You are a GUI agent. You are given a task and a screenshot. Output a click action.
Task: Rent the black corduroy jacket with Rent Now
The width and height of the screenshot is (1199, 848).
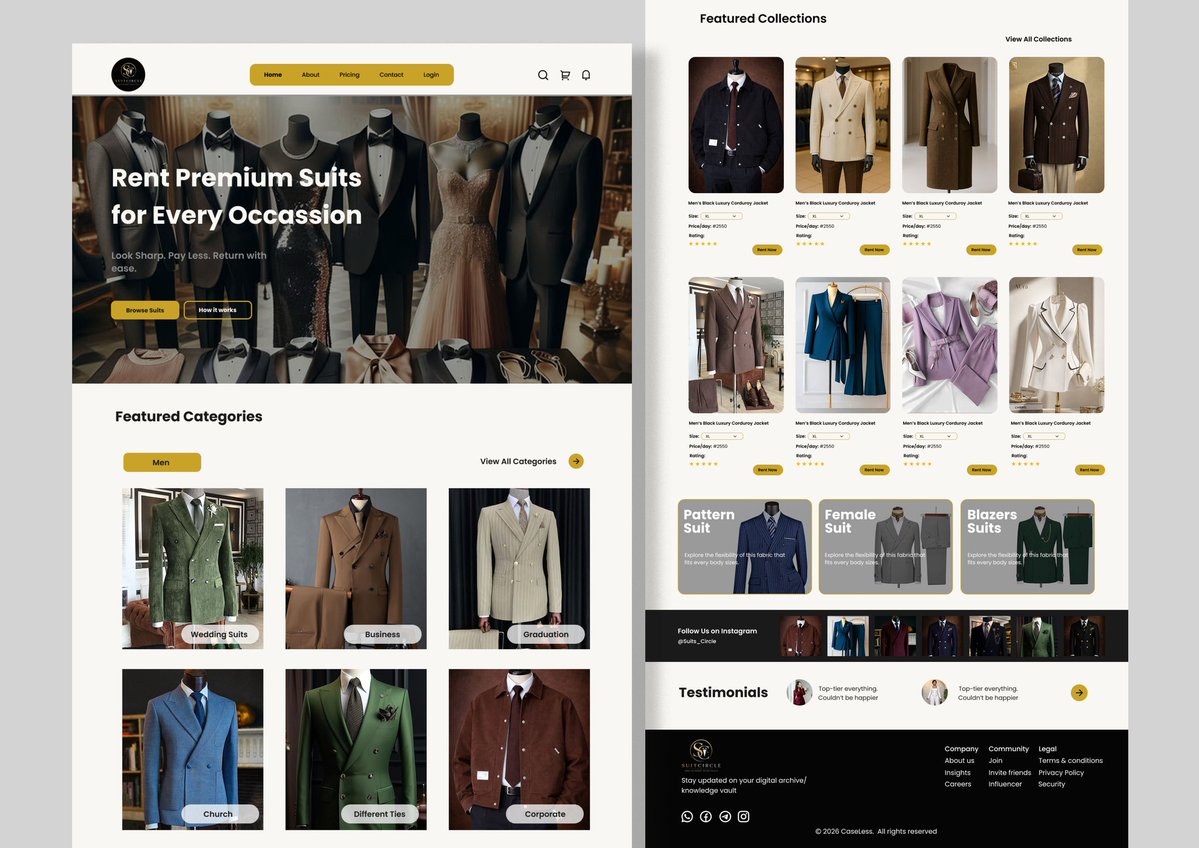[x=767, y=249]
